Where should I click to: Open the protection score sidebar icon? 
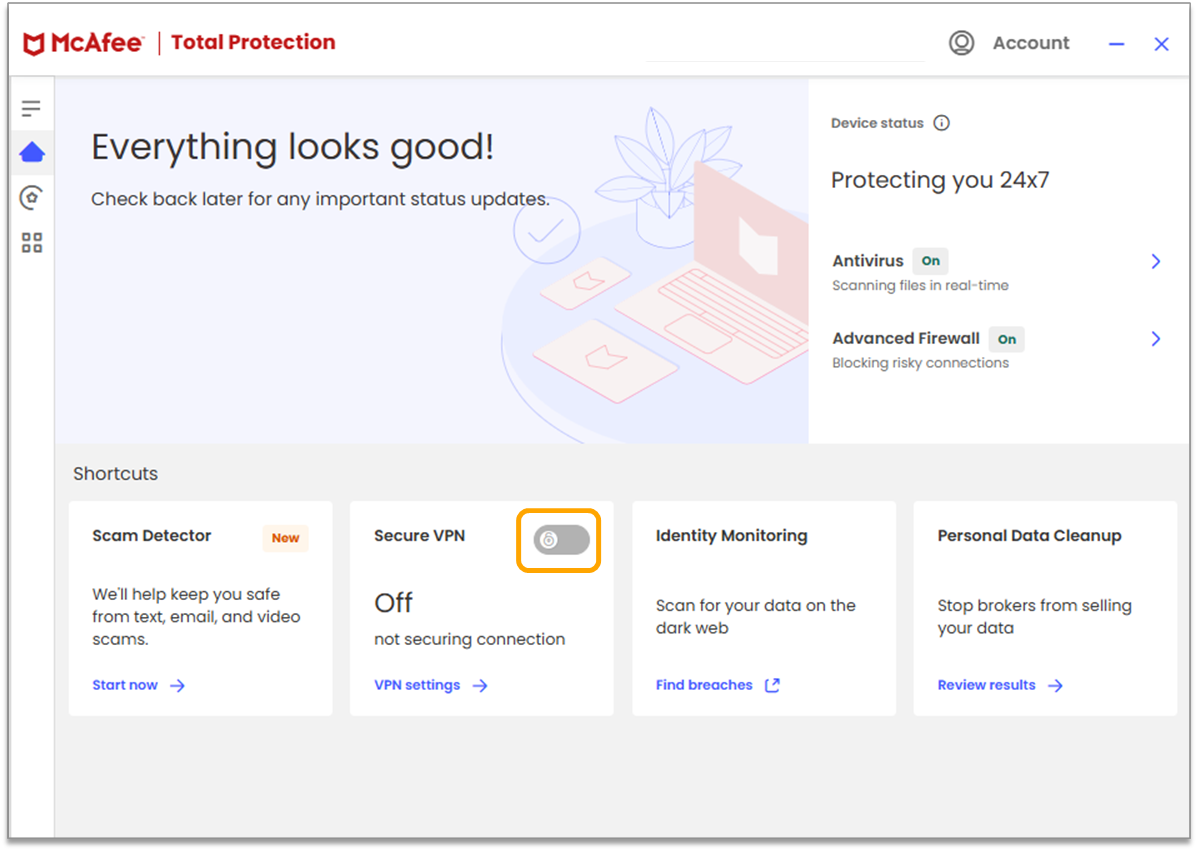coord(32,197)
